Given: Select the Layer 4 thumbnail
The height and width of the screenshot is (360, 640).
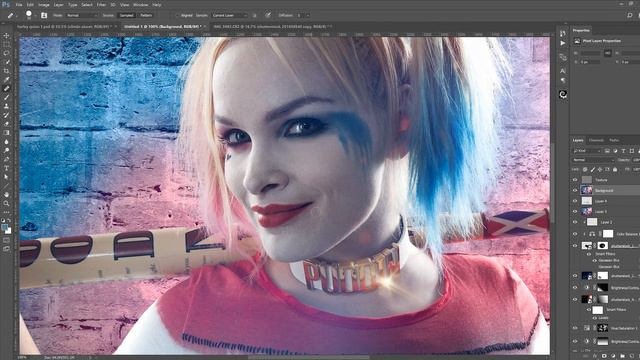Looking at the screenshot, I should pyautogui.click(x=587, y=201).
